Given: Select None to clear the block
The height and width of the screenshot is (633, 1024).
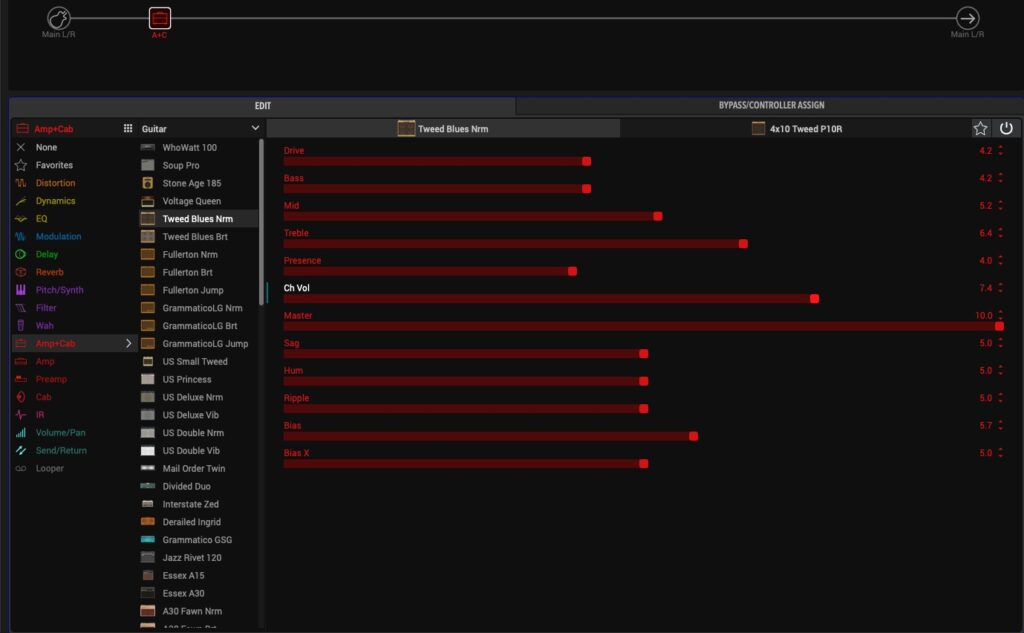Looking at the screenshot, I should (x=46, y=147).
